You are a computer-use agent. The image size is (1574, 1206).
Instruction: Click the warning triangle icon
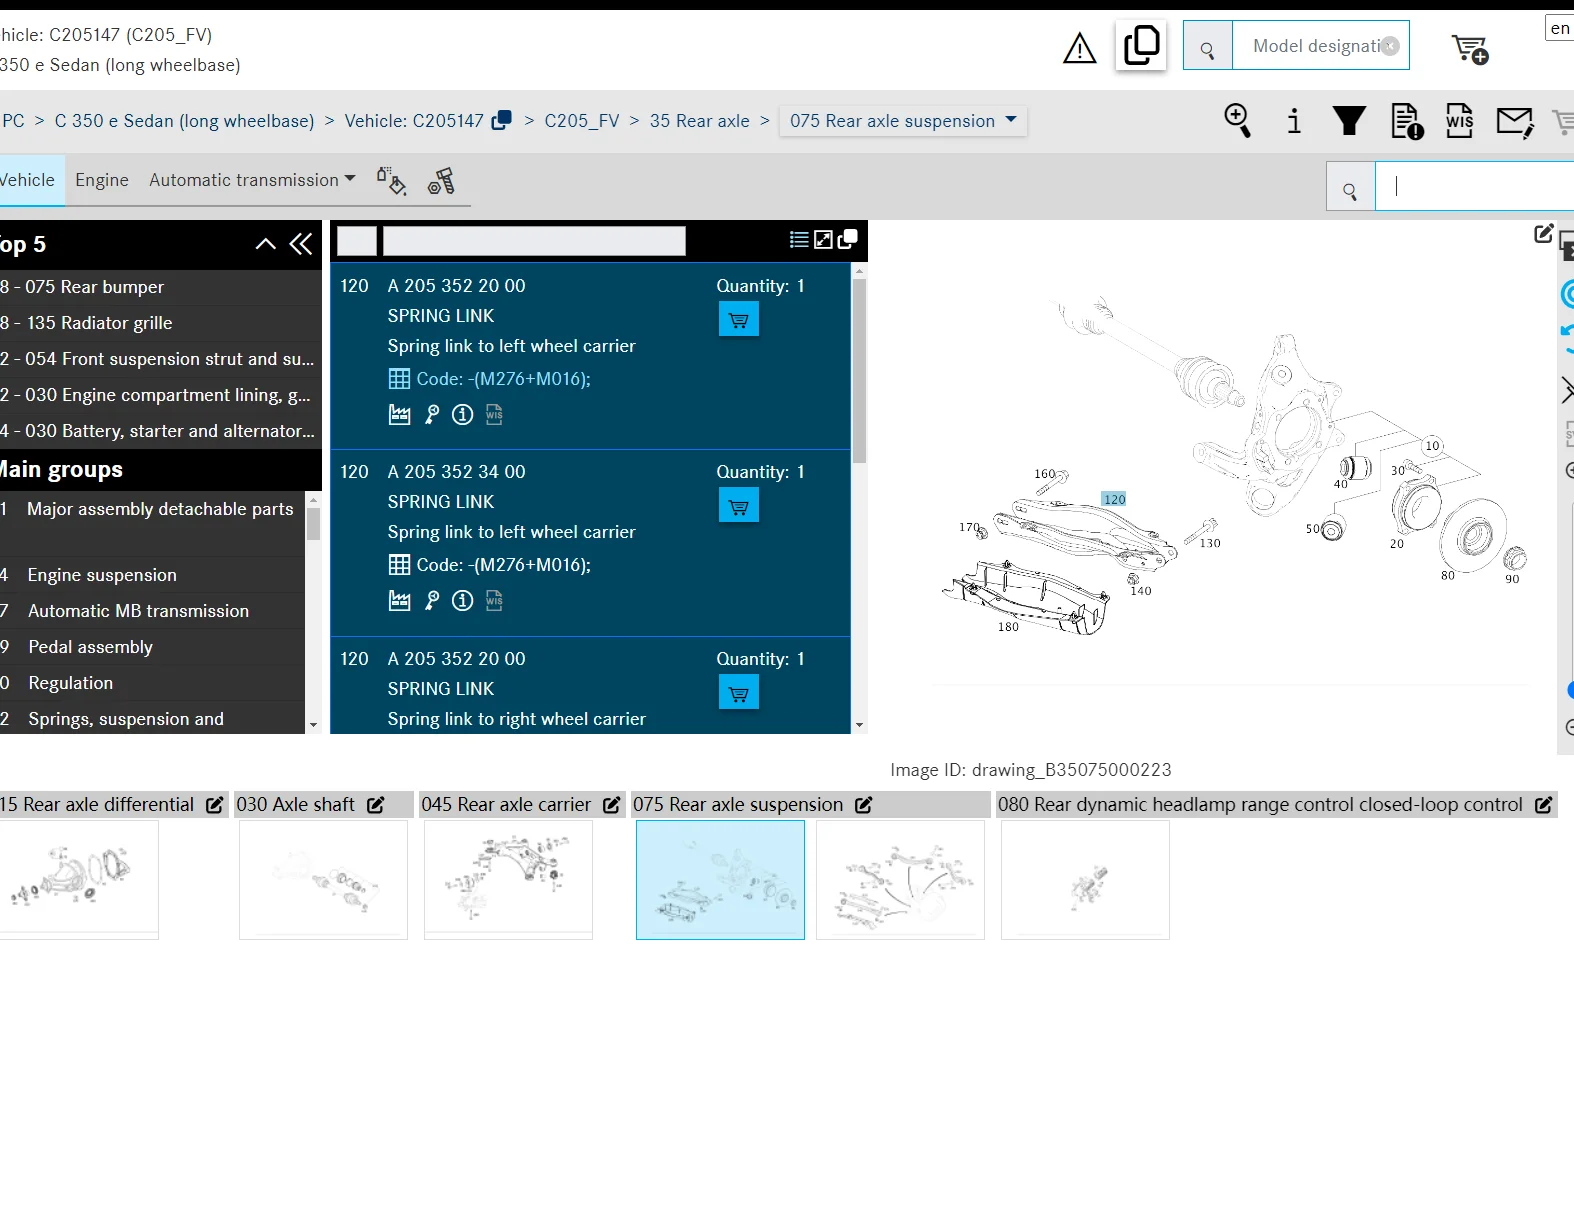pyautogui.click(x=1079, y=48)
